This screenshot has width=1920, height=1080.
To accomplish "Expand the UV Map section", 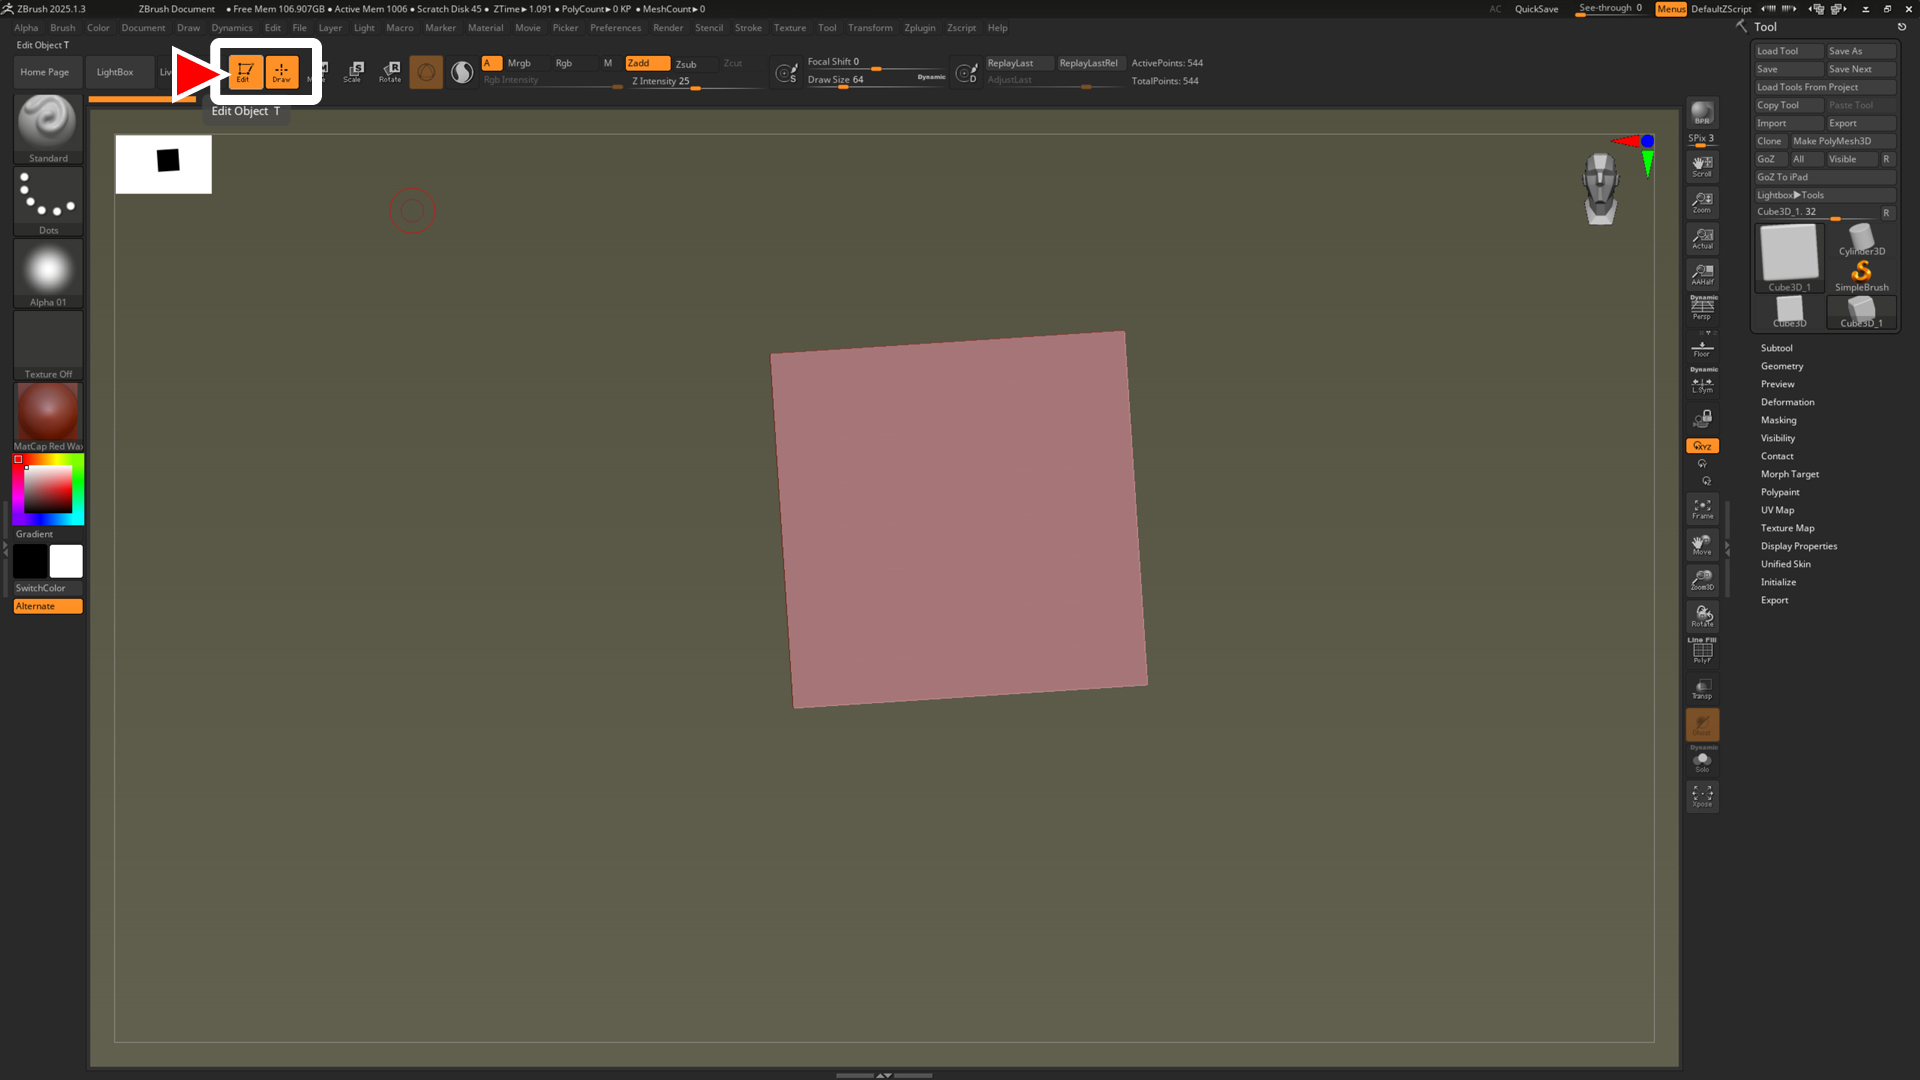I will click(x=1777, y=510).
